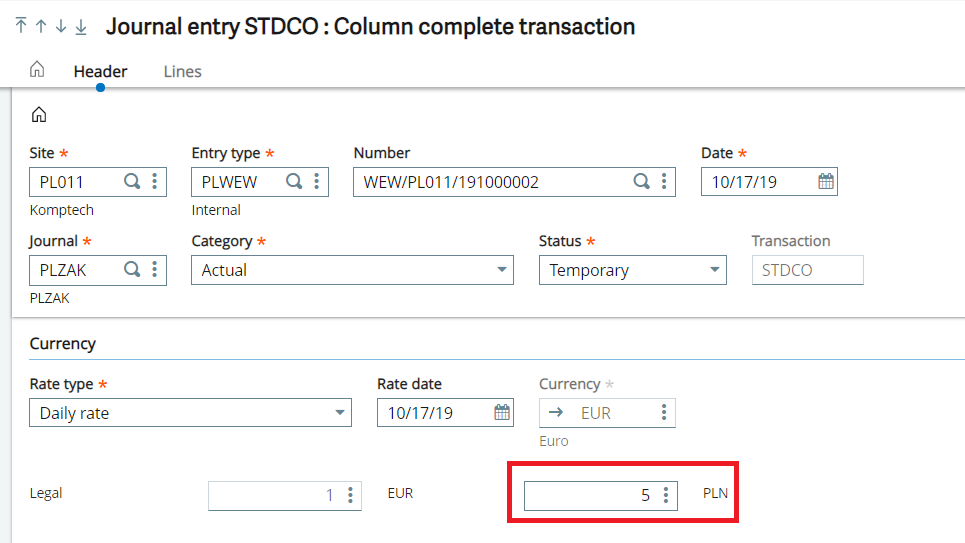Image resolution: width=965 pixels, height=543 pixels.
Task: Click the Number field WEW/PL011/191000002
Action: (514, 182)
